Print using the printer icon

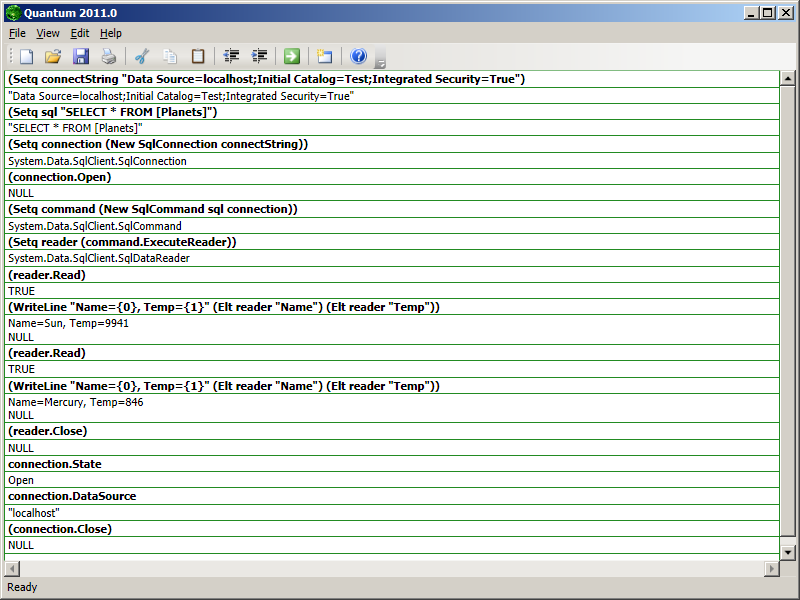(109, 56)
